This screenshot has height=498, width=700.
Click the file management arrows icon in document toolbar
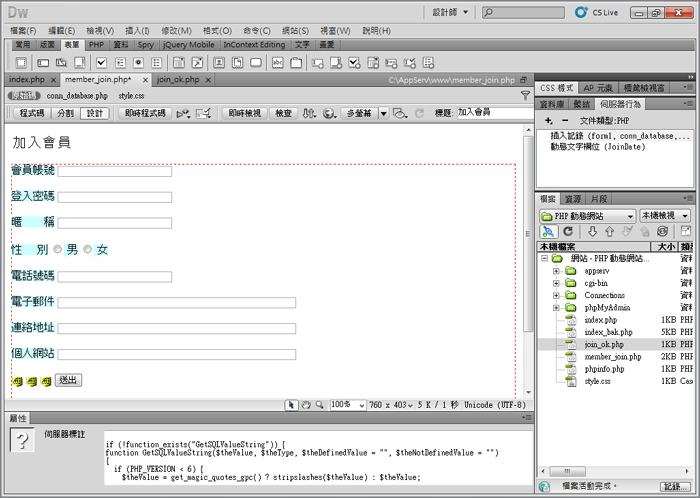[x=309, y=113]
